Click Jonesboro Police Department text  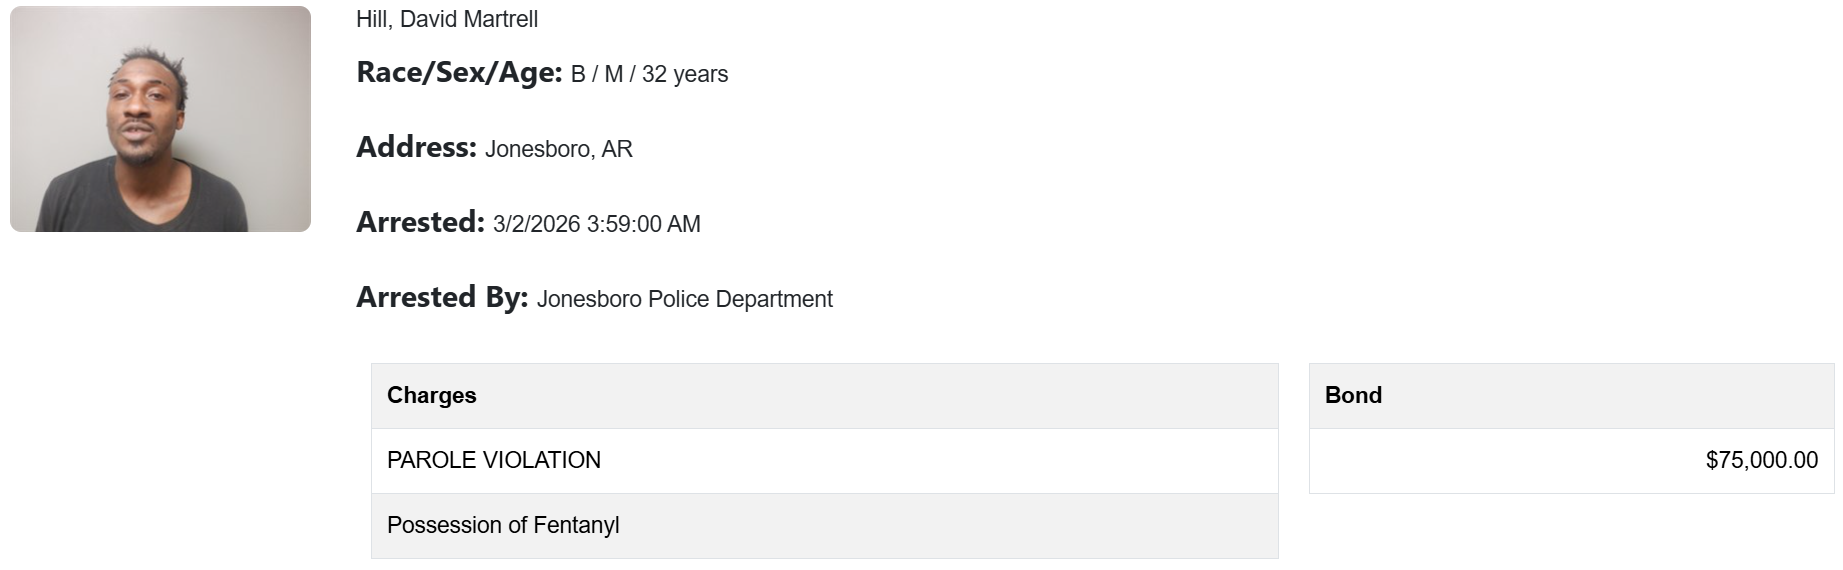[x=685, y=299]
